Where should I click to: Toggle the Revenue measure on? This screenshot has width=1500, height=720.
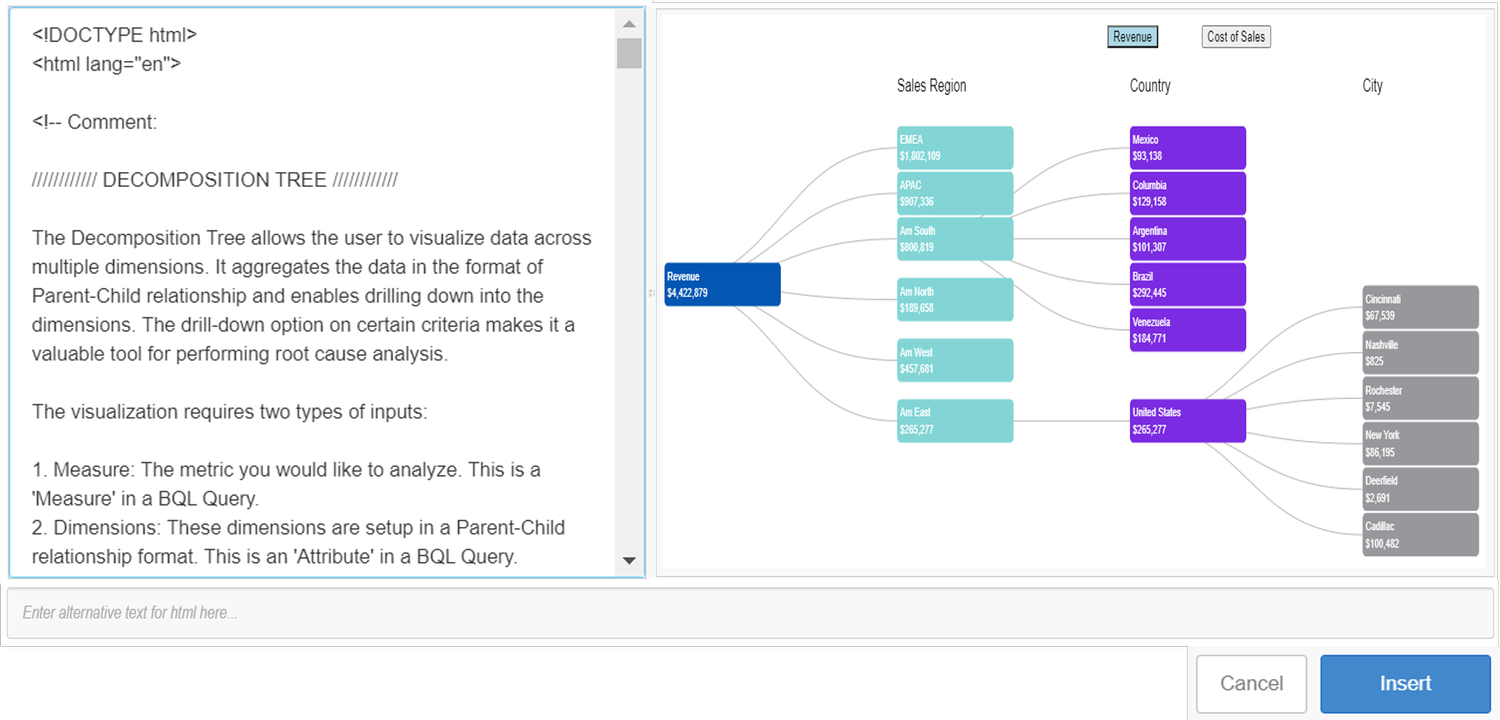click(x=1132, y=36)
